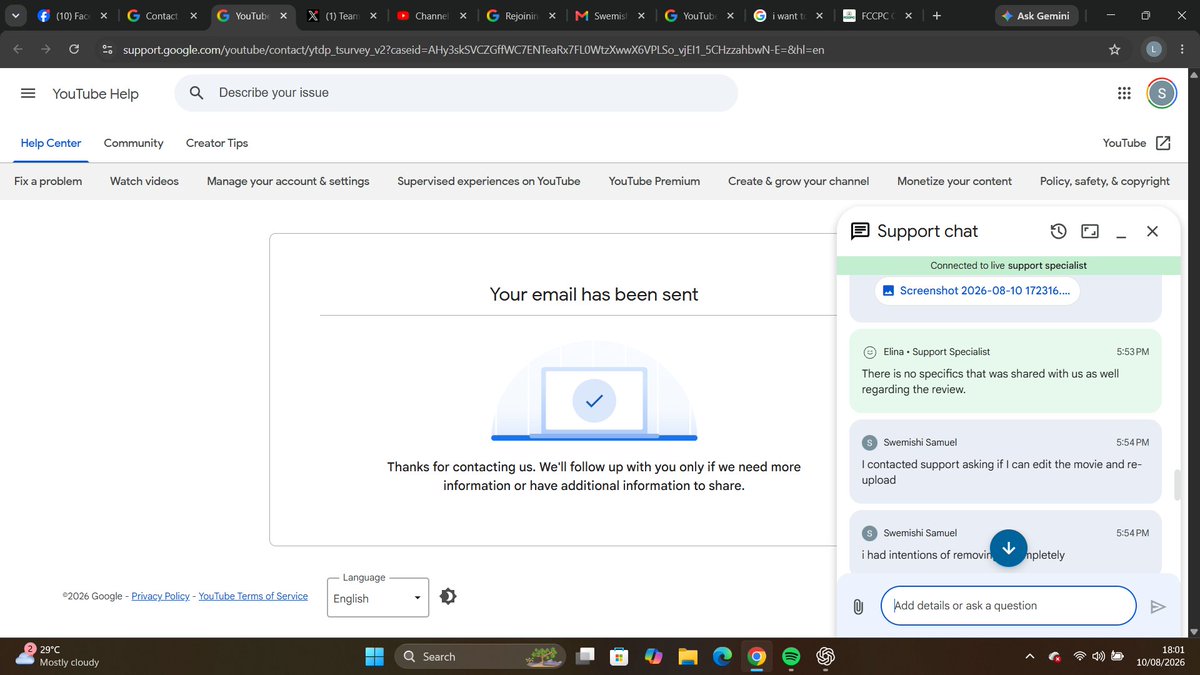Open Spotify from taskbar

[791, 657]
